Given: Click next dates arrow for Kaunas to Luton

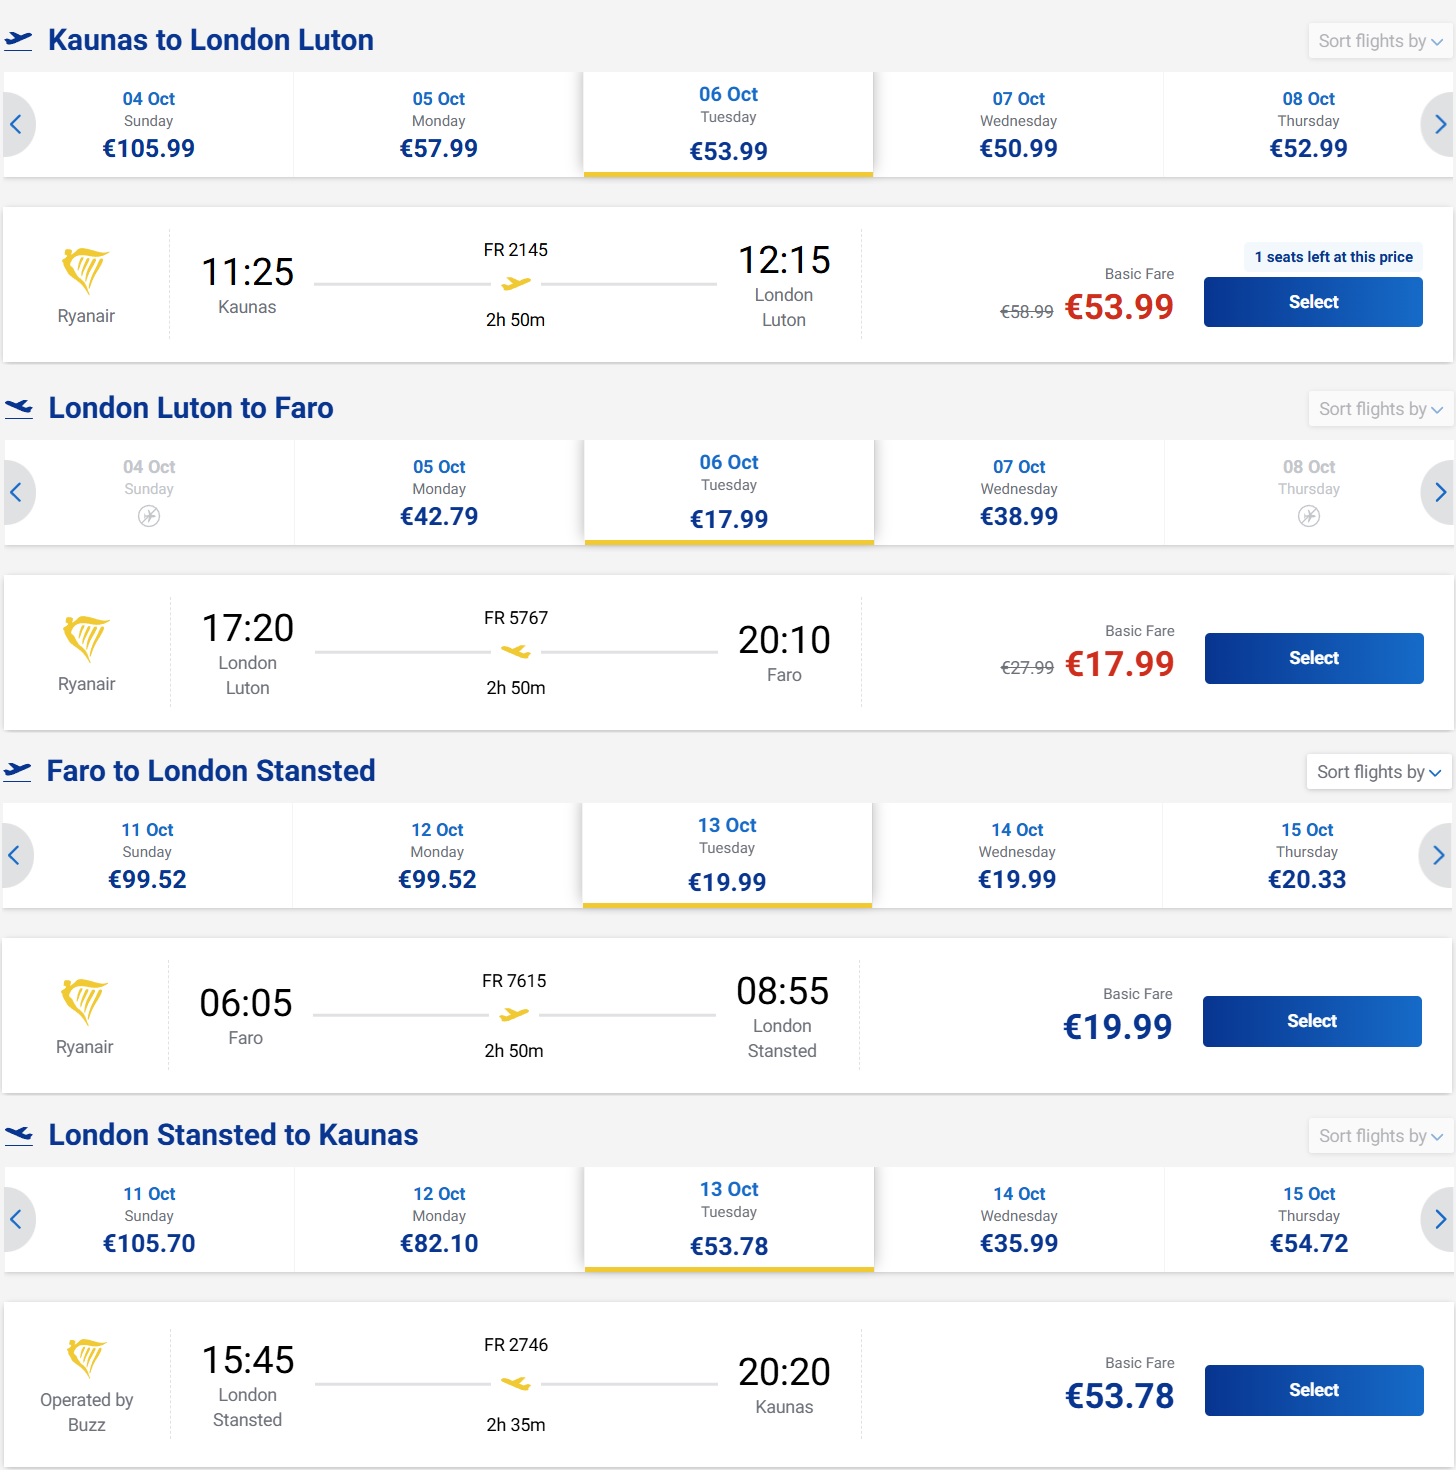Looking at the screenshot, I should click(1438, 124).
